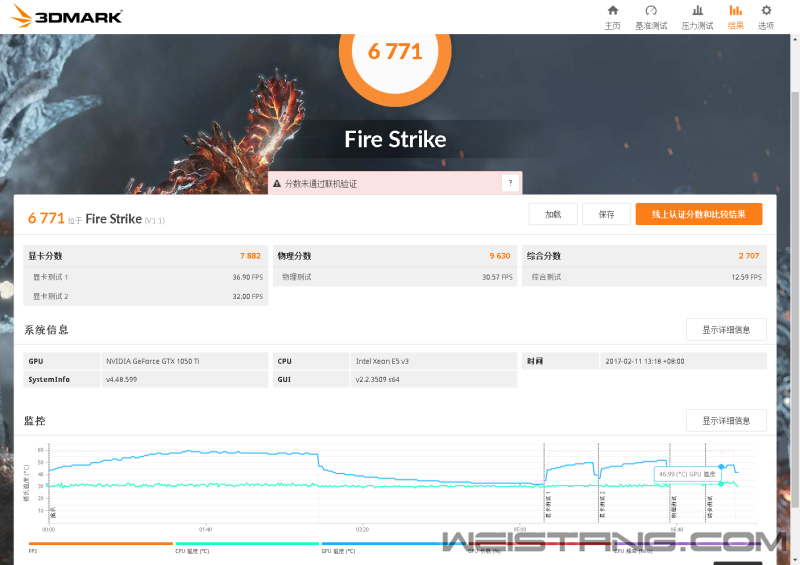Click the 保存 (Save) button
800x565 pixels.
click(x=606, y=214)
